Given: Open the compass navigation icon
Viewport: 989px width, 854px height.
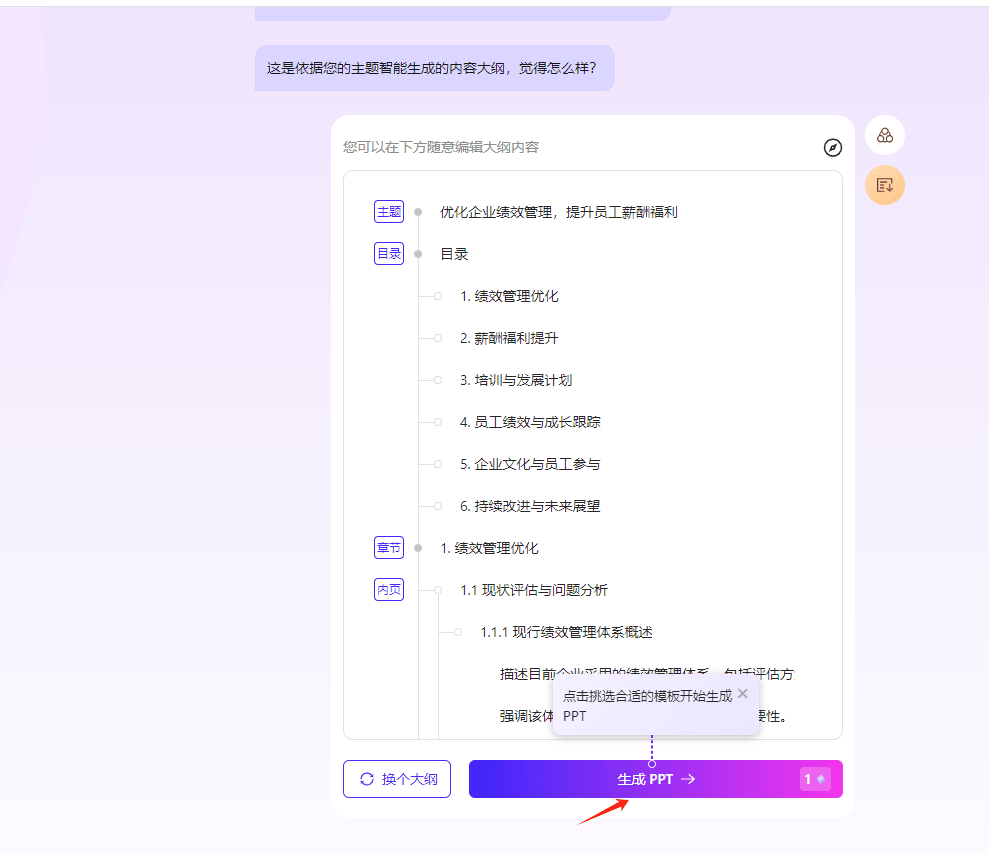Looking at the screenshot, I should click(x=833, y=148).
